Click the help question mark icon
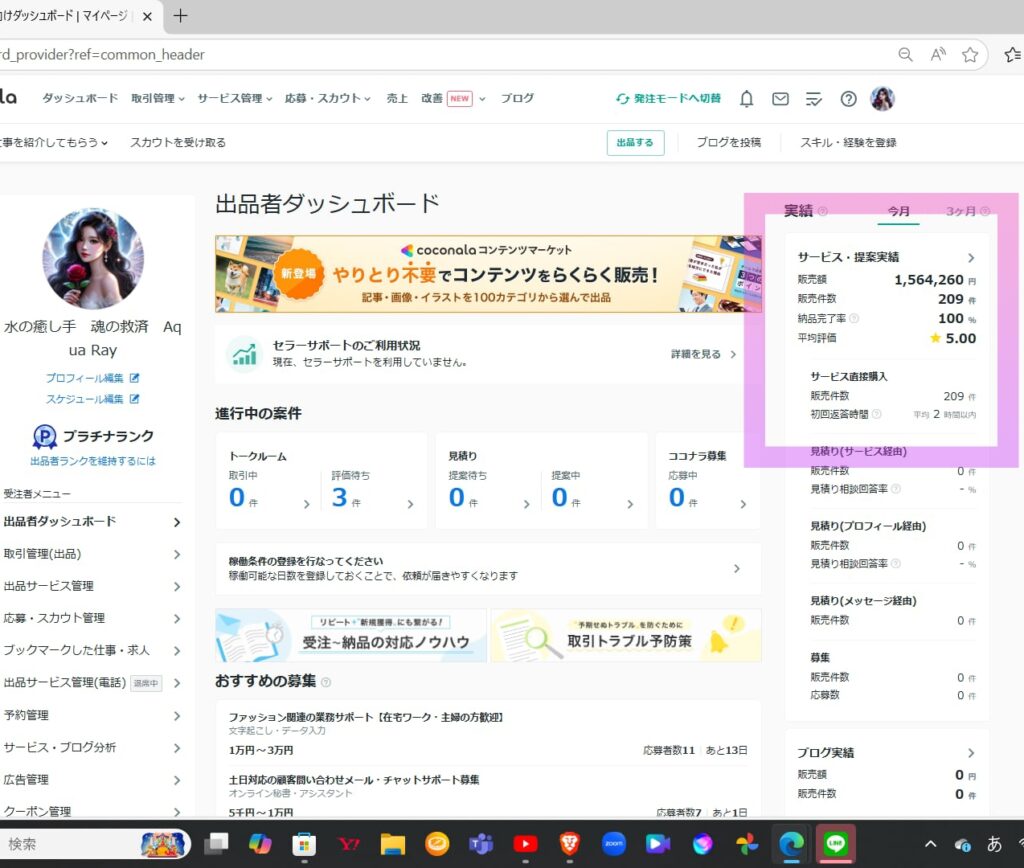 pos(848,99)
